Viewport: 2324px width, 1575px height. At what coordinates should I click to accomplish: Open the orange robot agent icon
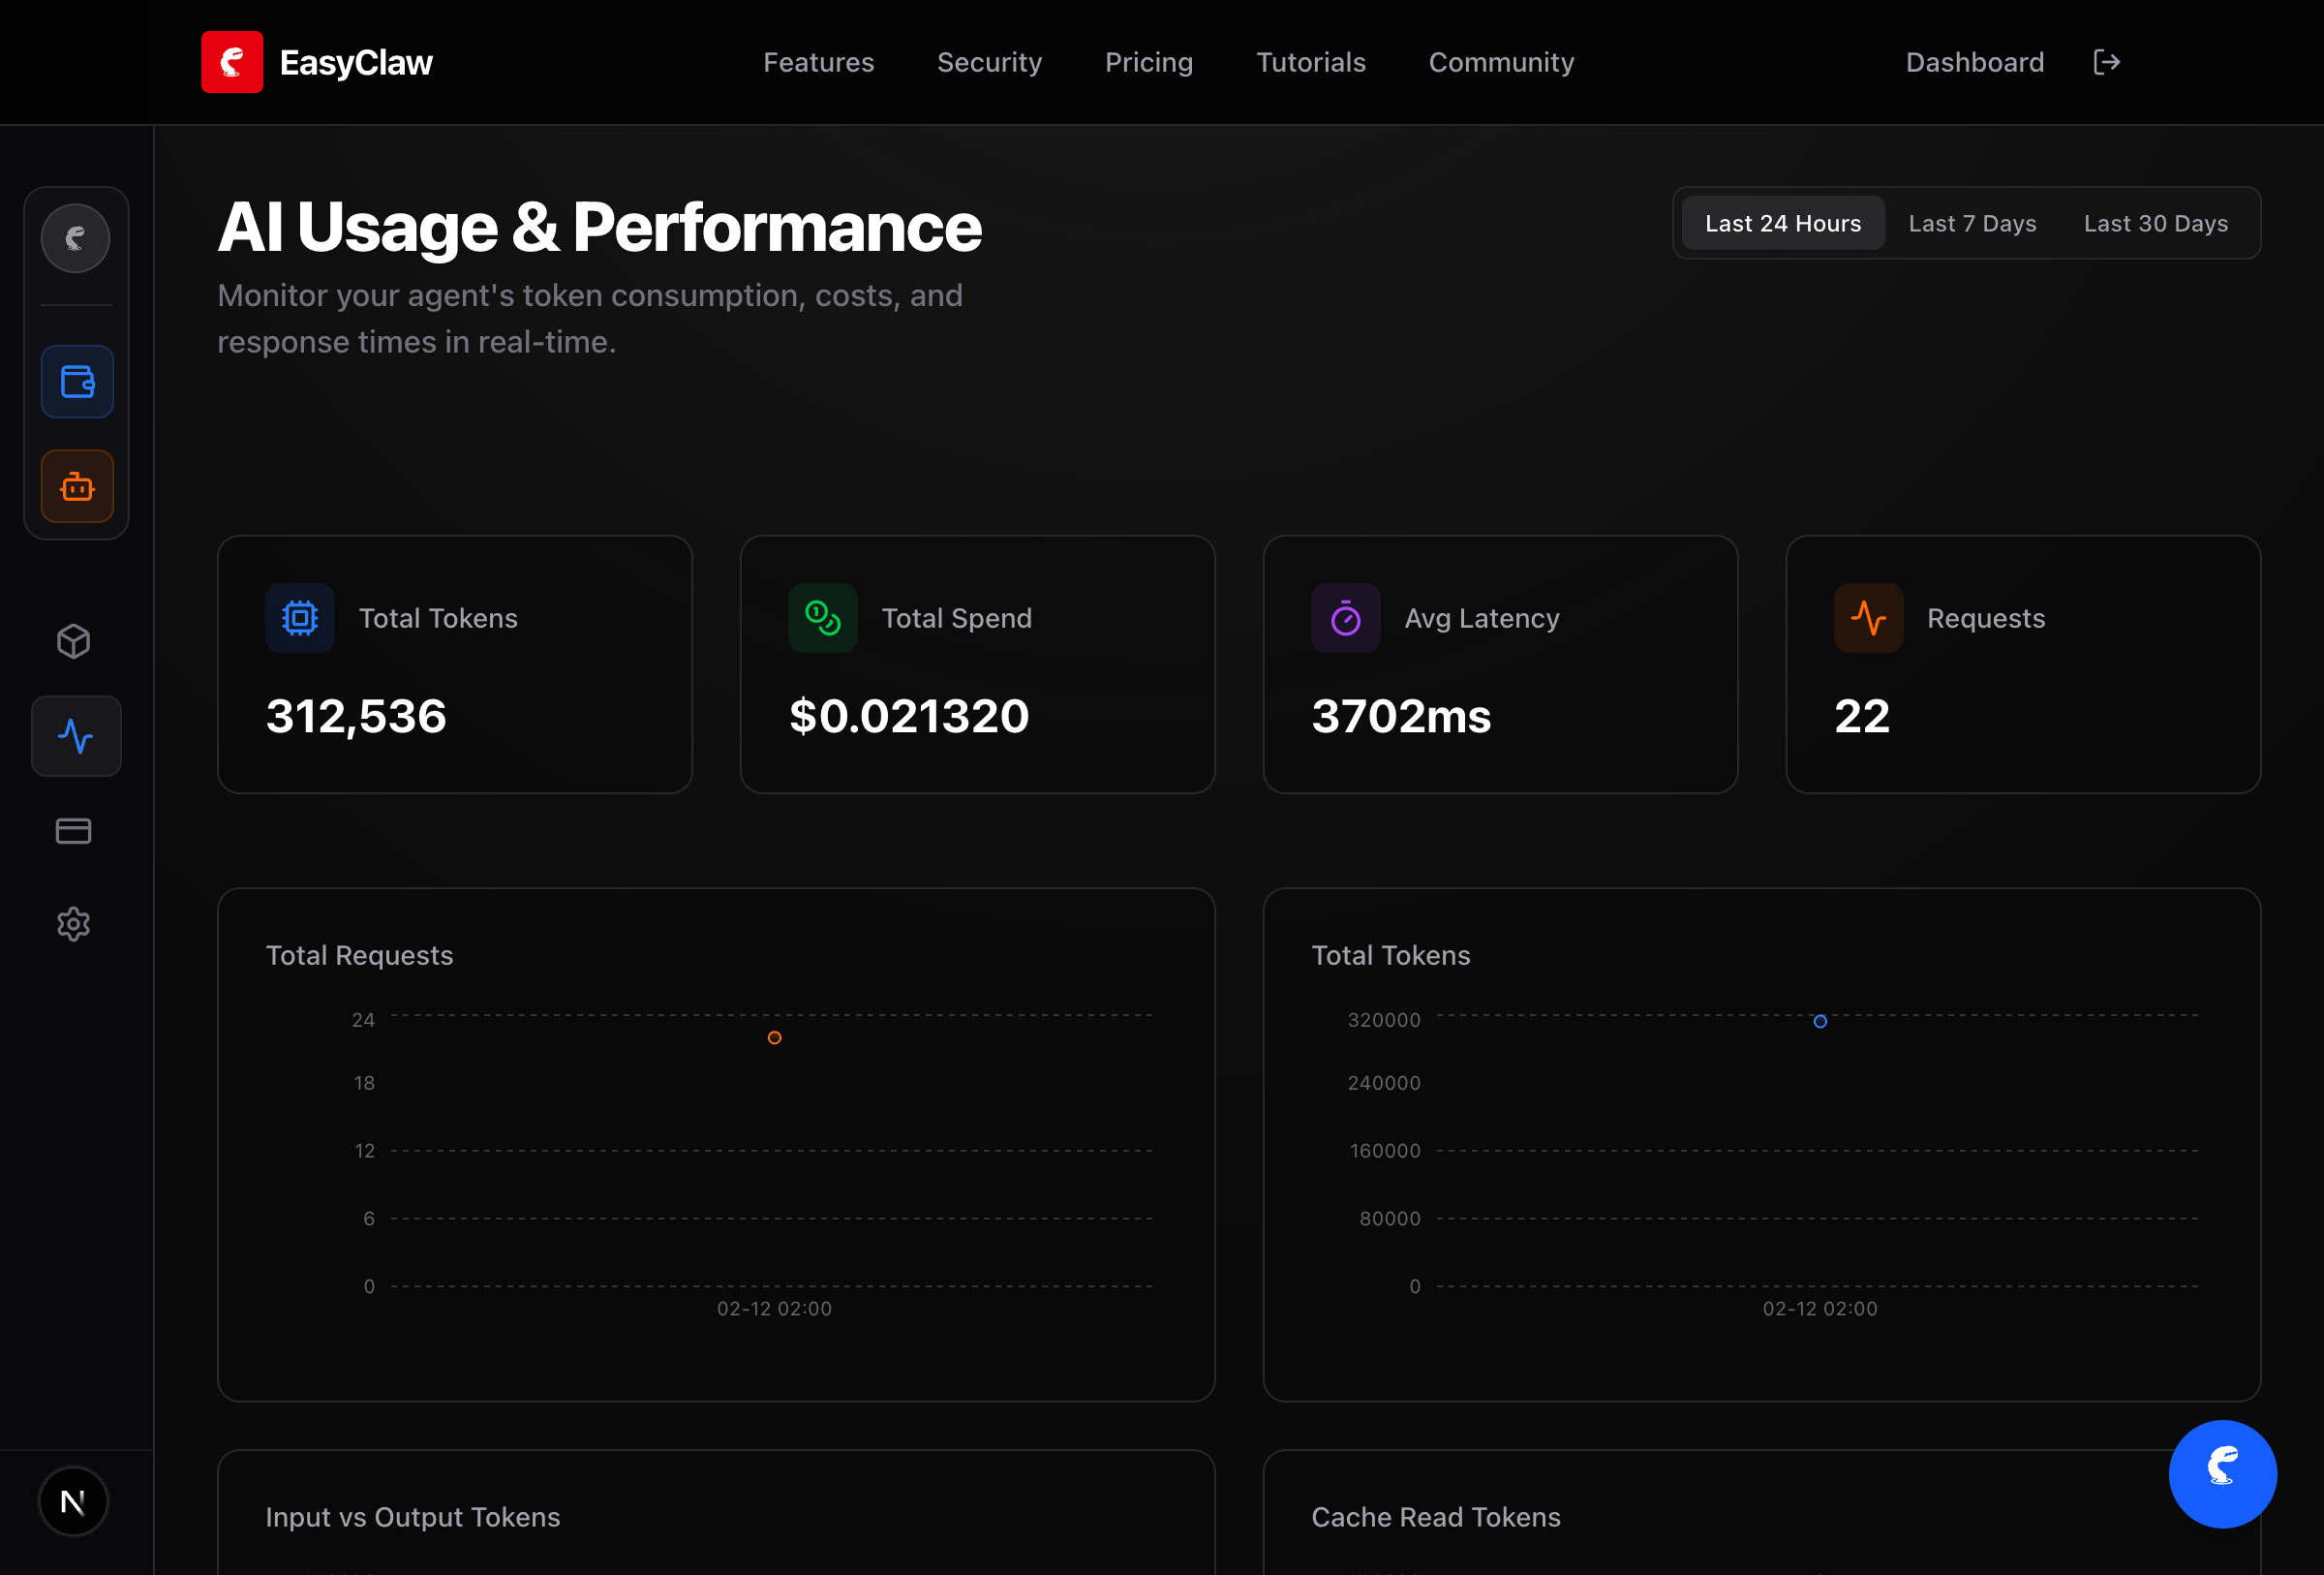coord(77,487)
